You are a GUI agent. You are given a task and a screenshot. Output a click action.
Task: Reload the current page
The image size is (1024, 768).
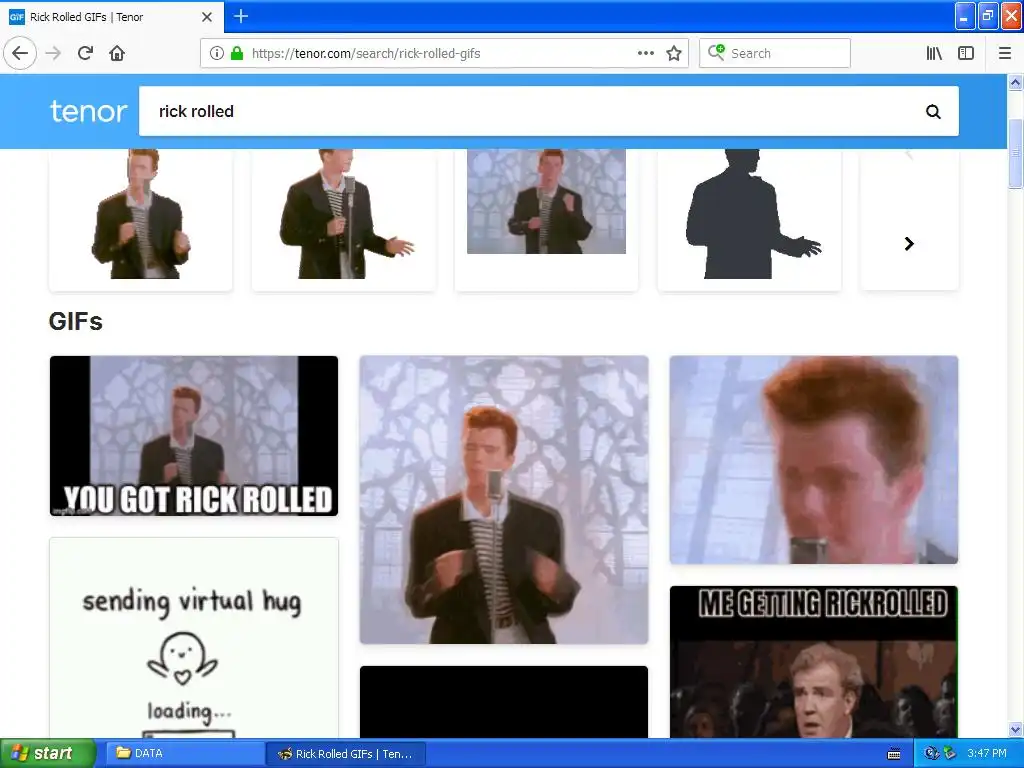tap(86, 53)
